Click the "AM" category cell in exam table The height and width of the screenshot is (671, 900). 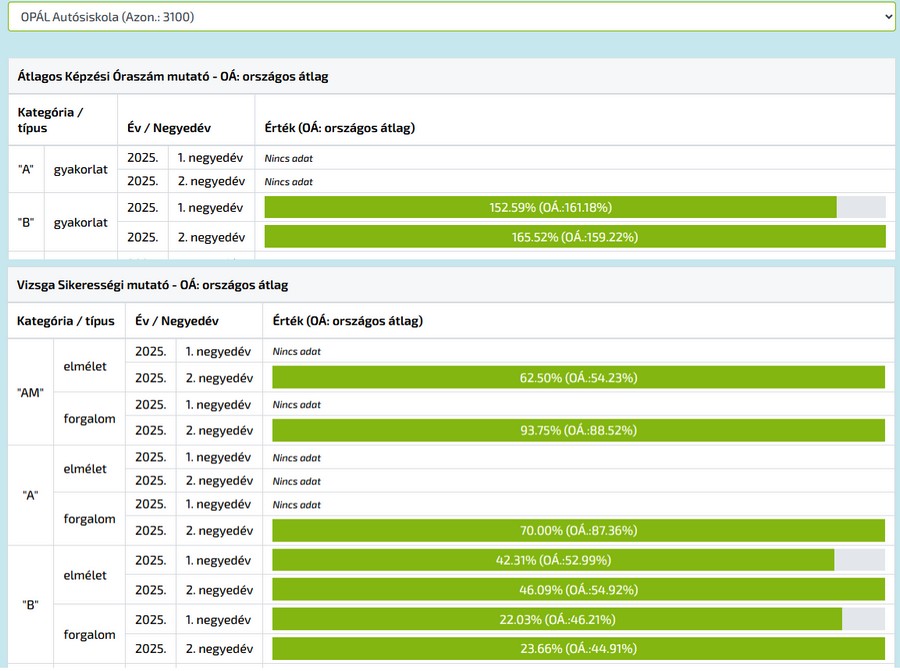click(31, 392)
